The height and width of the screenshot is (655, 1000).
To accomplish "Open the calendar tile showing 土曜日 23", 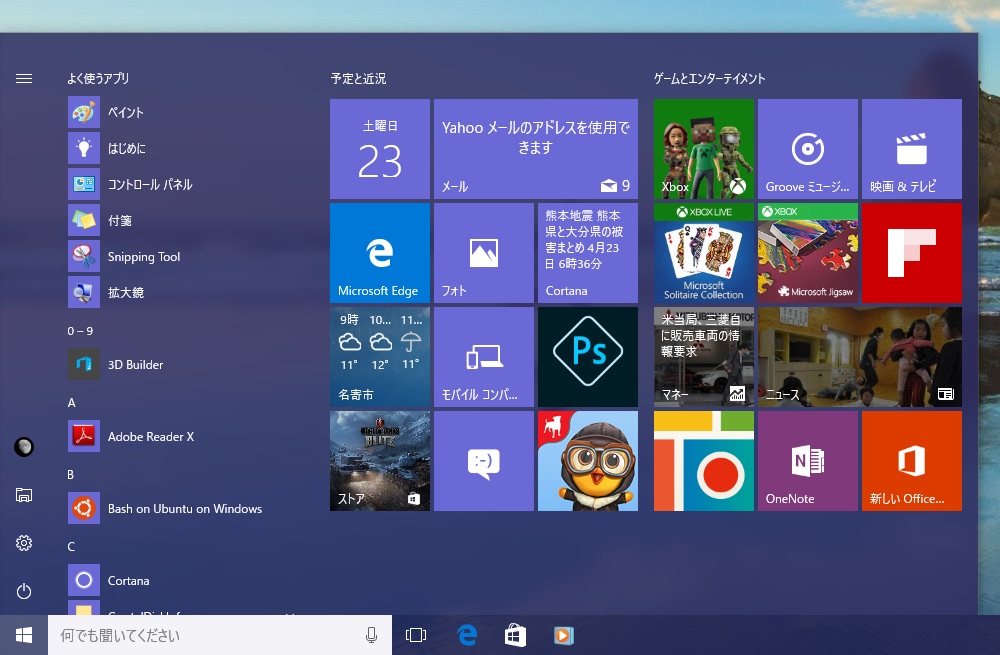I will (380, 149).
